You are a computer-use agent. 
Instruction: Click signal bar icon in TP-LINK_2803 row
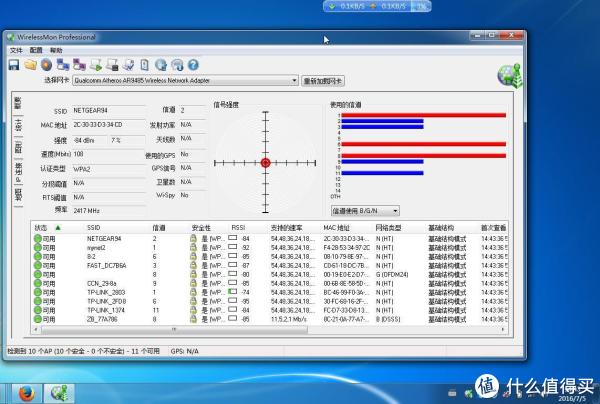[232, 292]
